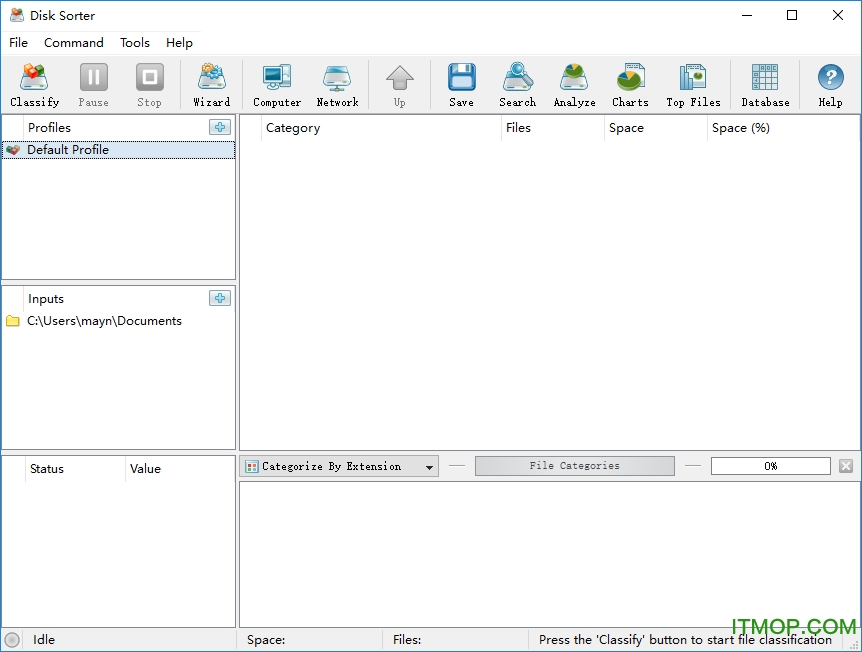The image size is (862, 652).
Task: Click the Idle status indicator icon
Action: [12, 640]
